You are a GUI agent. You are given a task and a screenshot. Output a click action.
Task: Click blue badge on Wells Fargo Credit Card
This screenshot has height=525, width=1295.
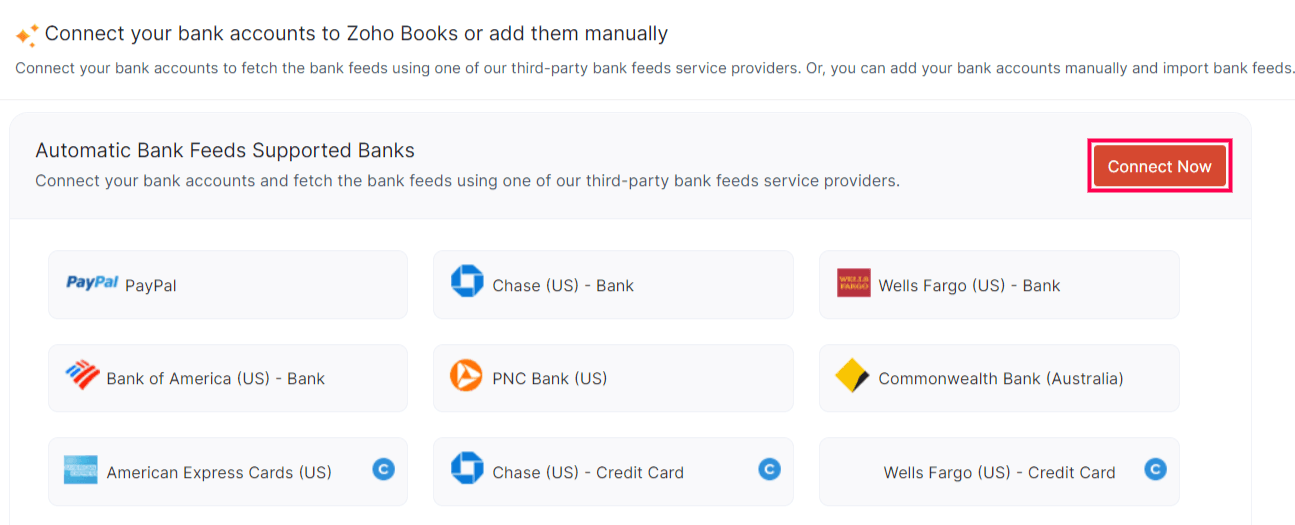point(1155,469)
